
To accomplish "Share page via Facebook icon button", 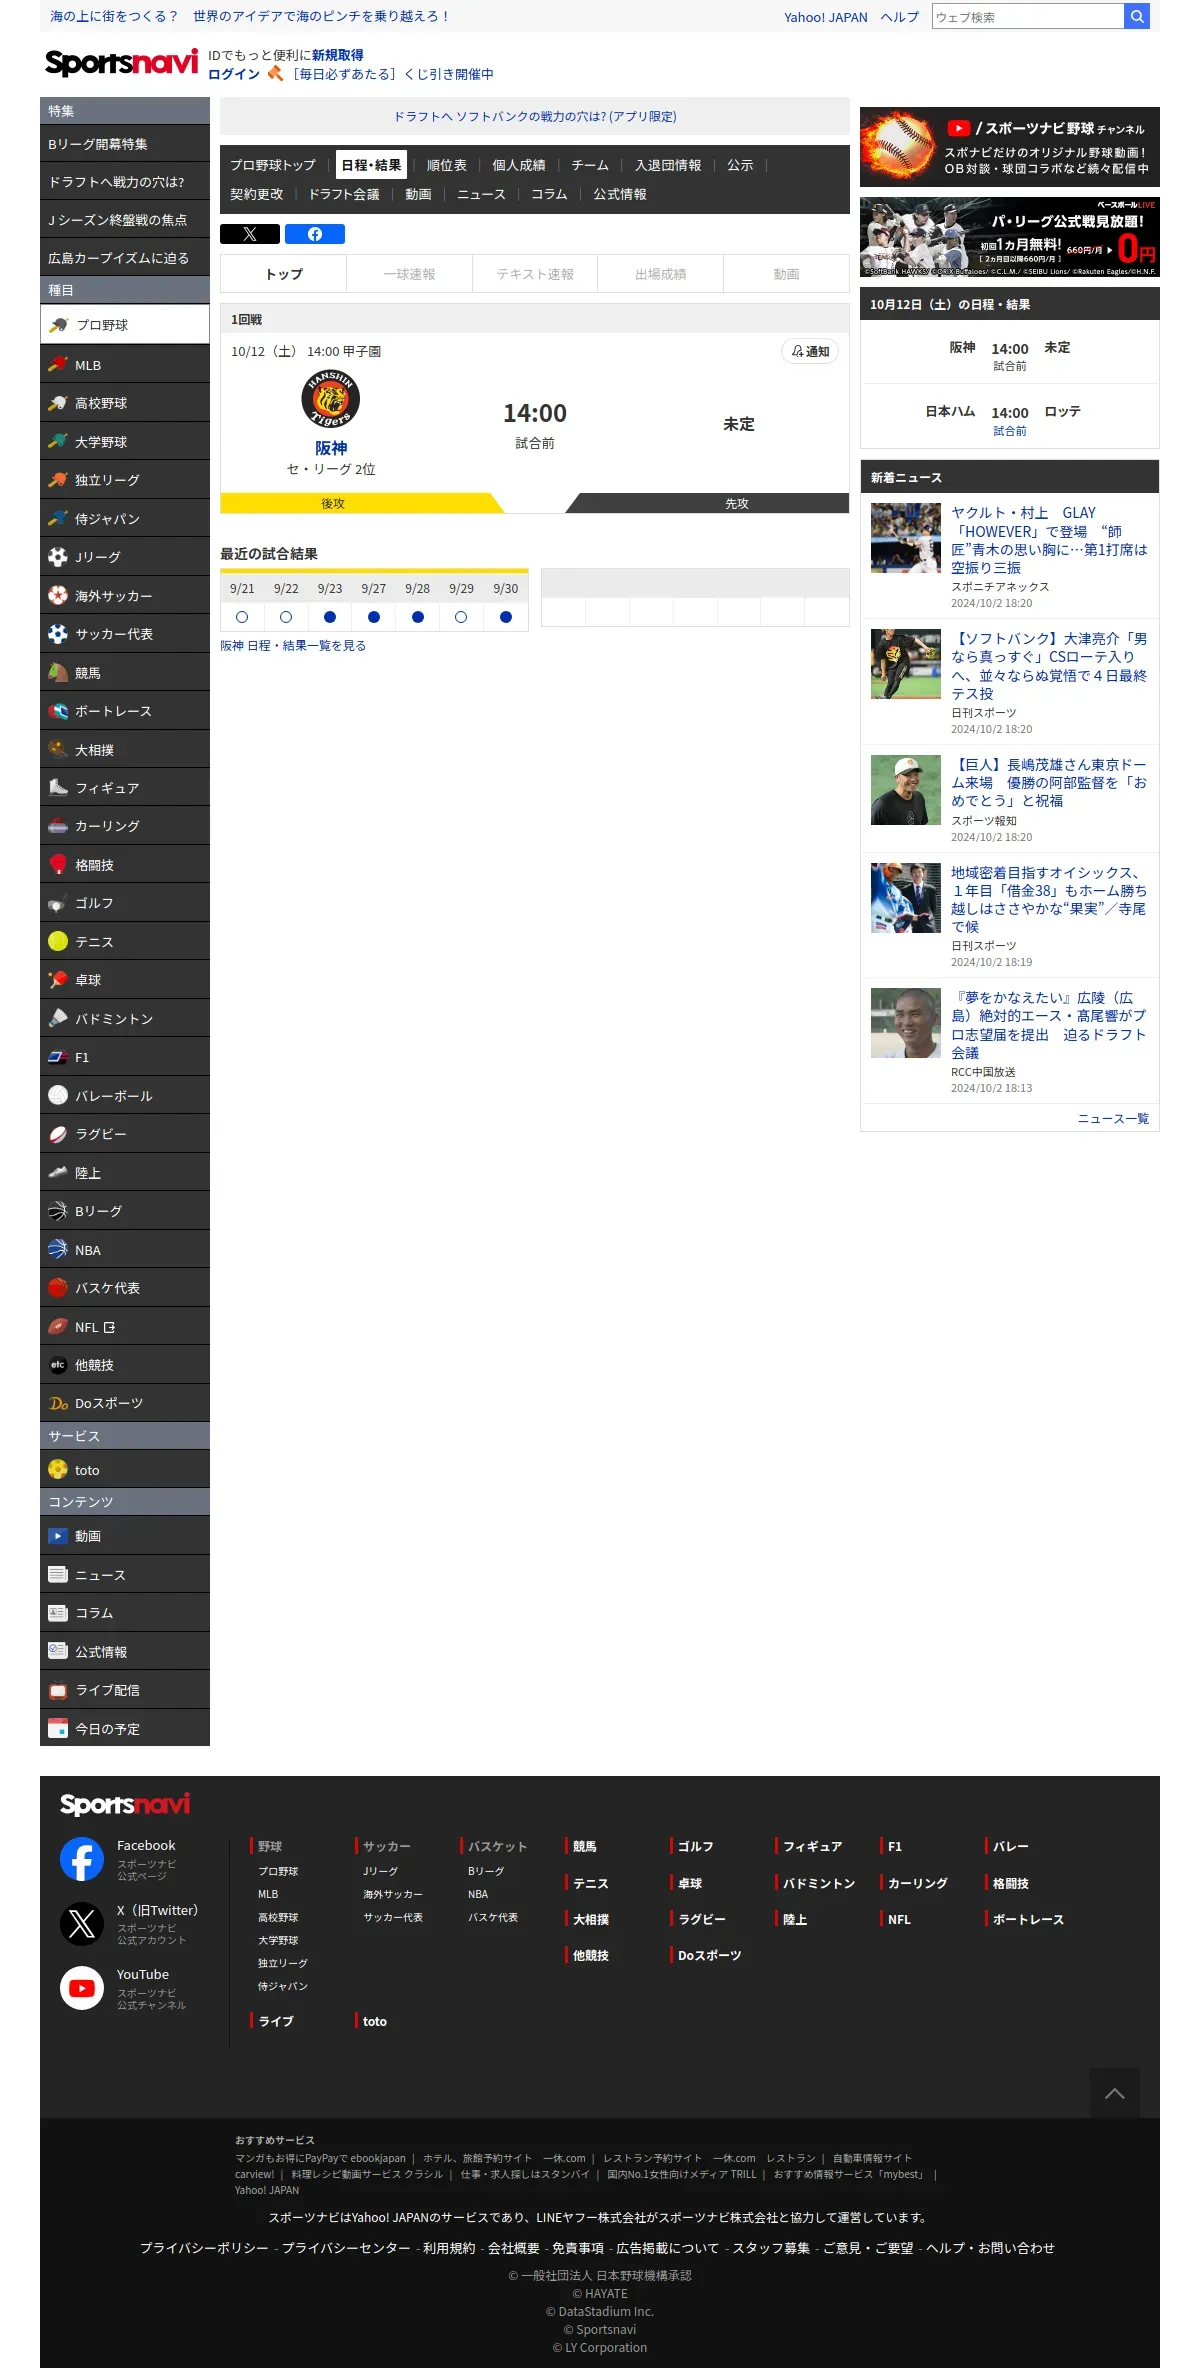I will [x=315, y=234].
